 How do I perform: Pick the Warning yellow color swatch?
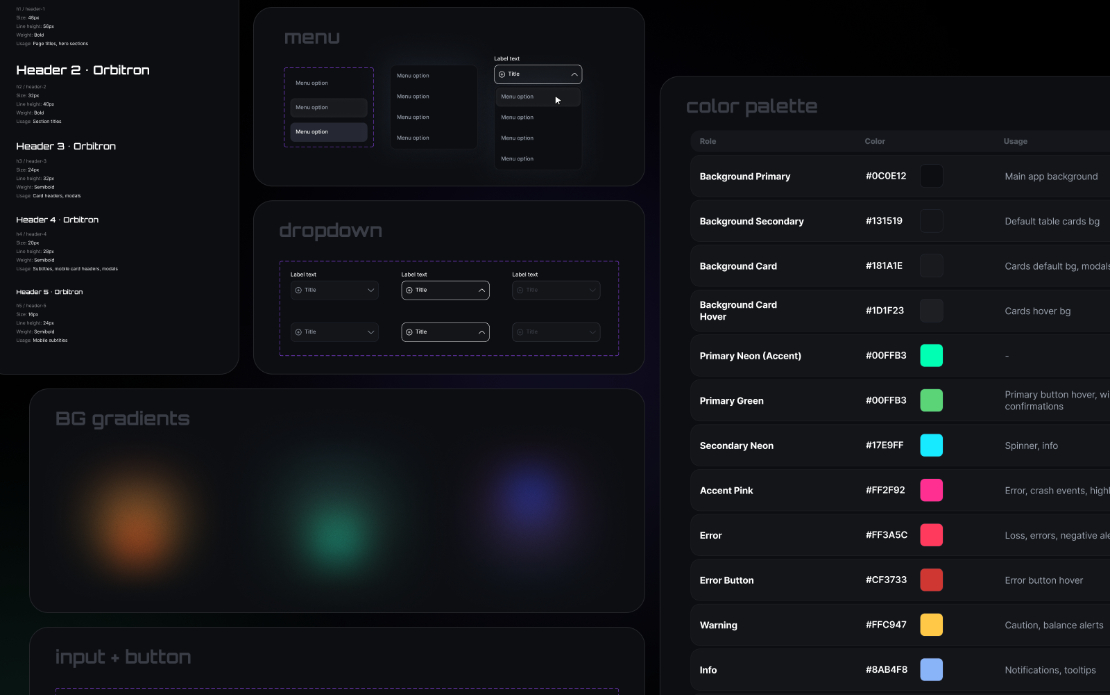coord(931,625)
